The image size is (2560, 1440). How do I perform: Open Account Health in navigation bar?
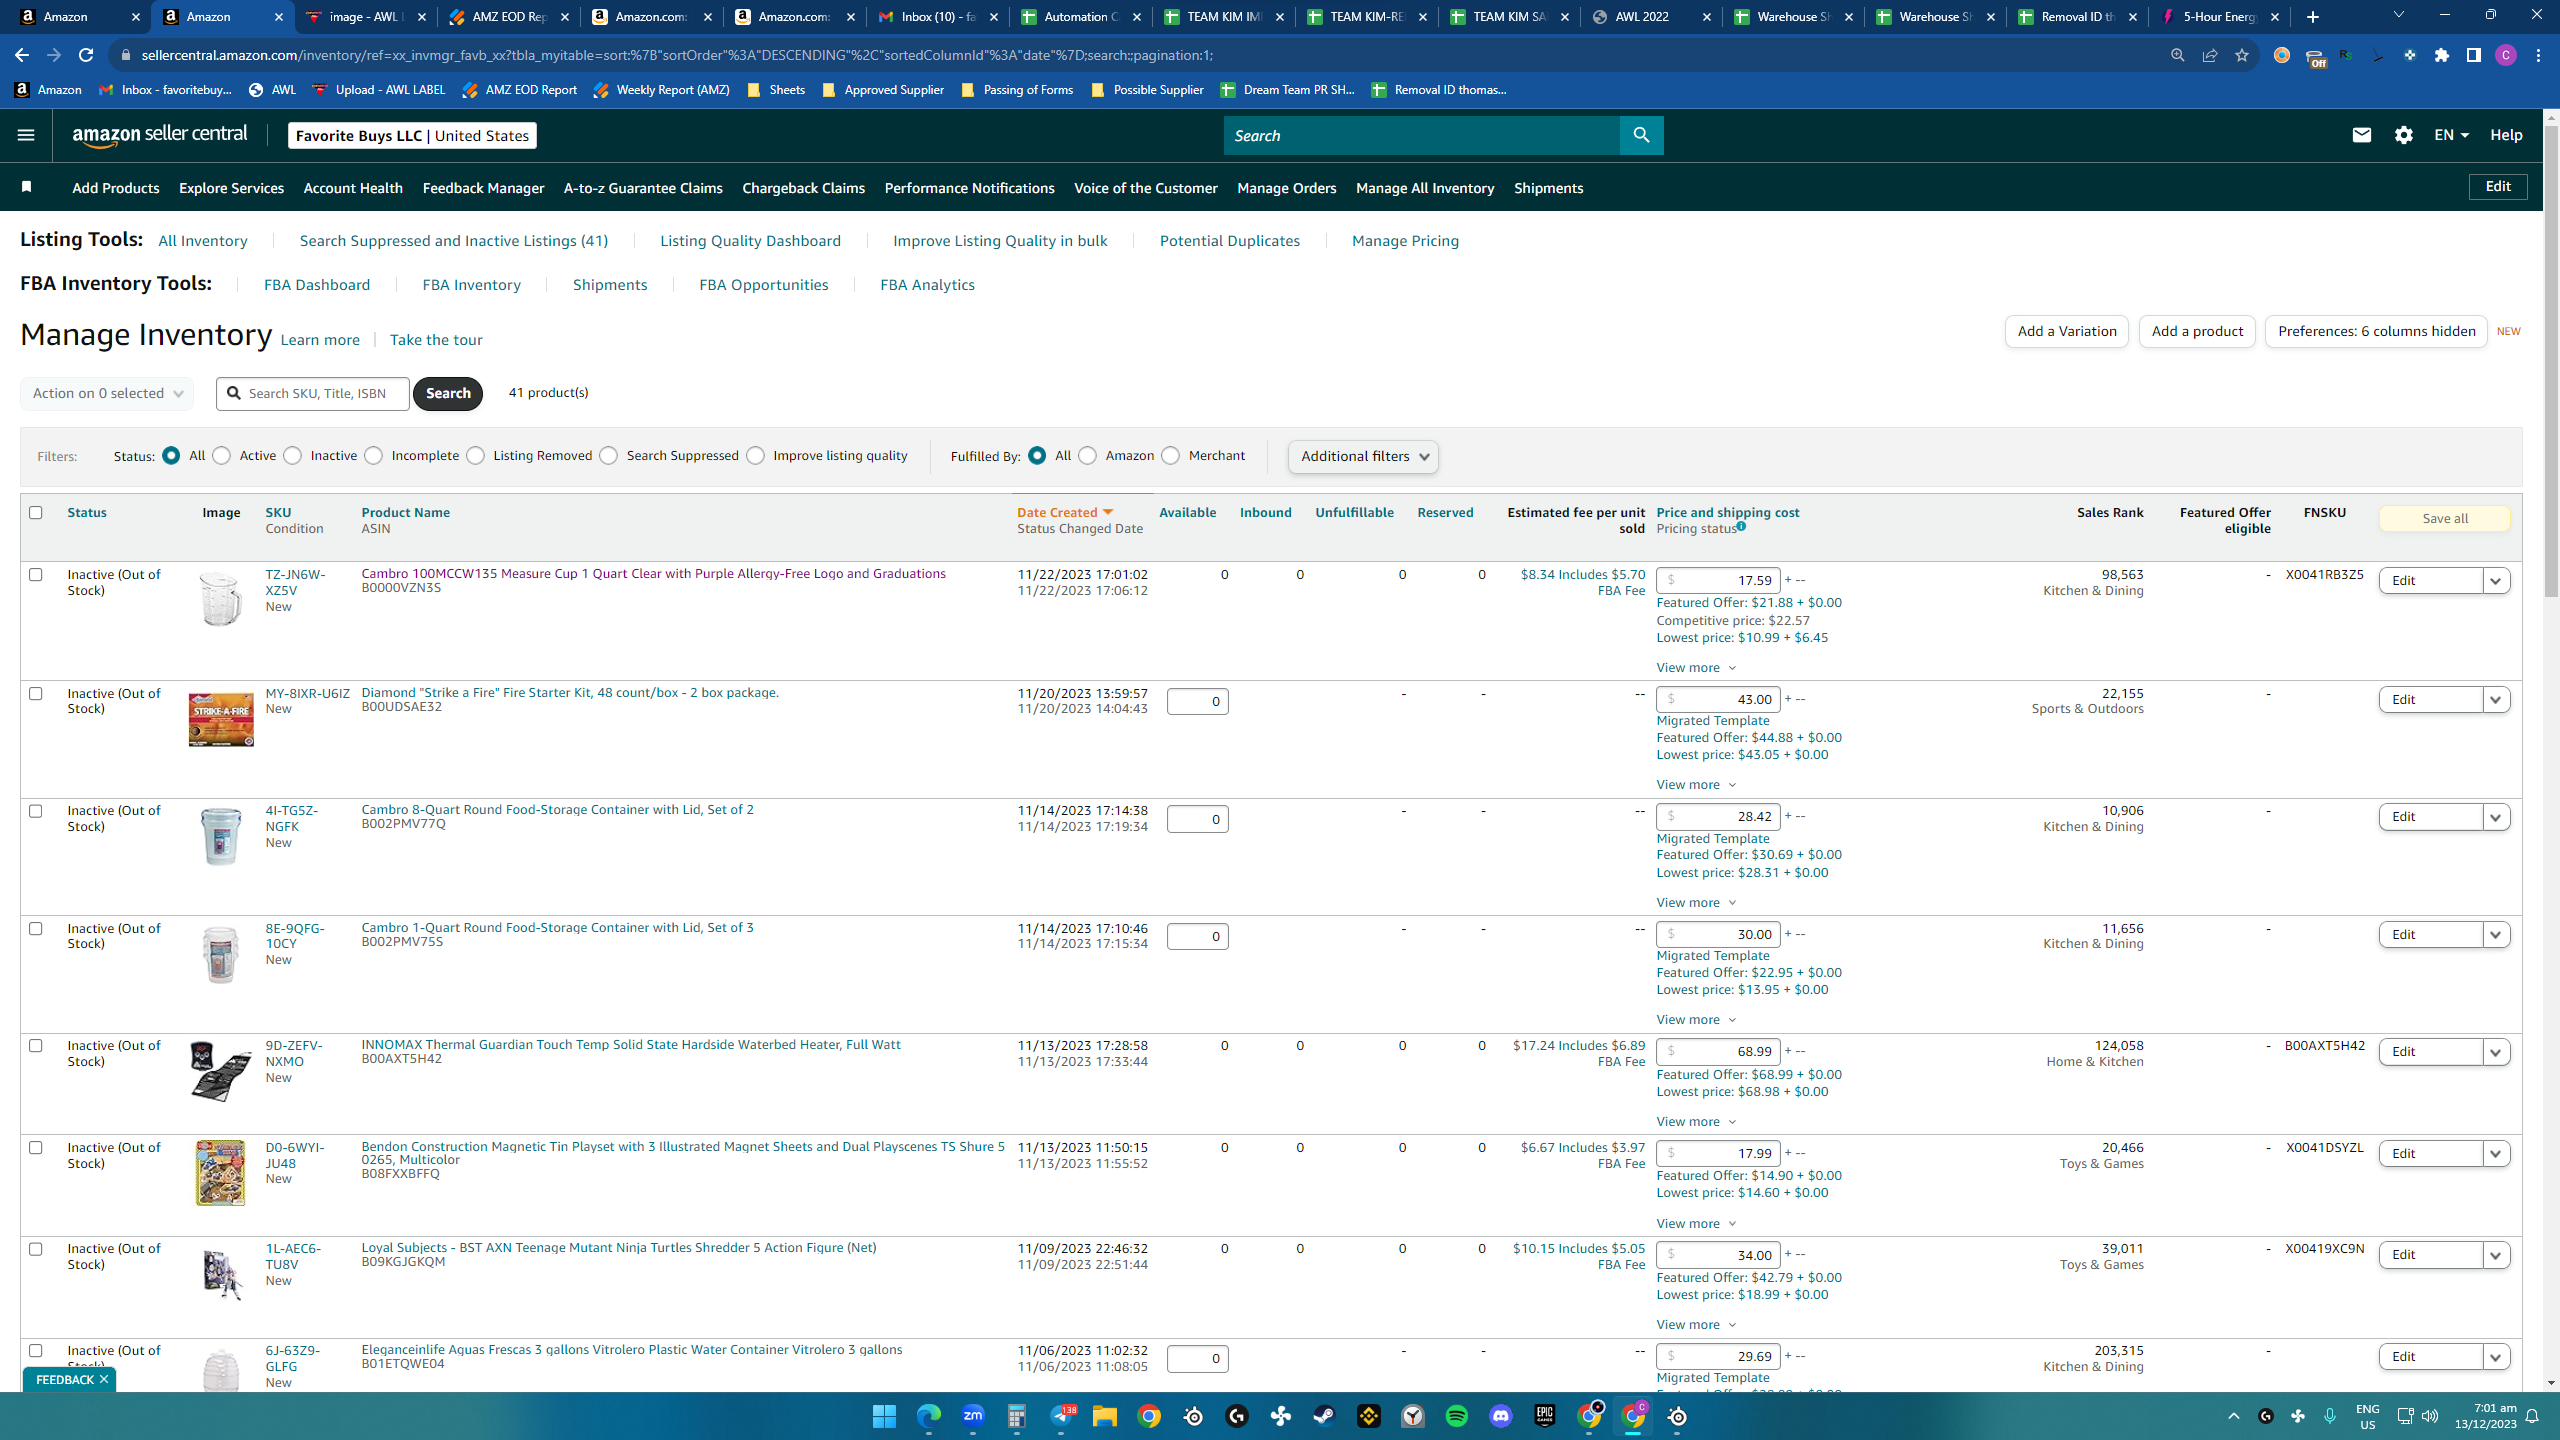[x=353, y=188]
